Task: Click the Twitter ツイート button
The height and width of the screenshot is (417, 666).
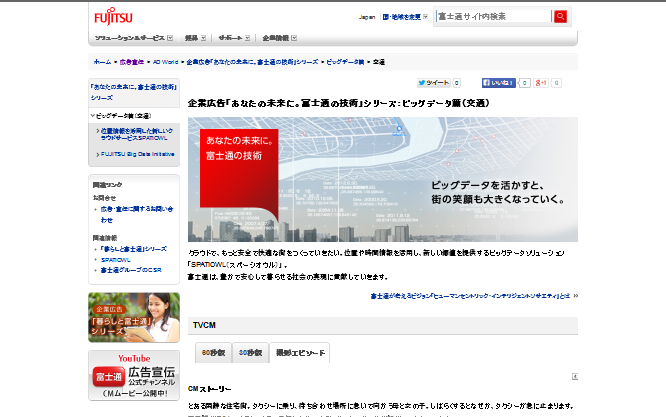Action: pyautogui.click(x=433, y=83)
